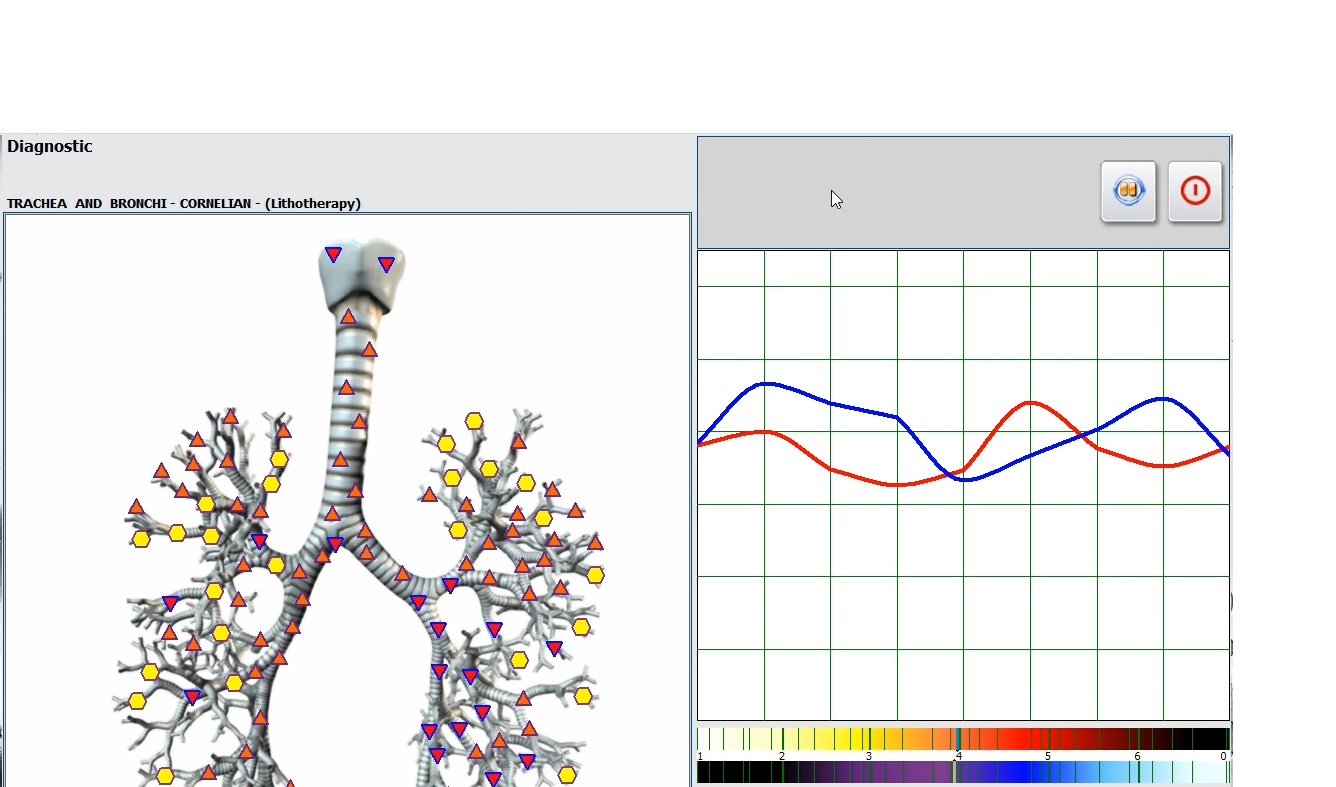The width and height of the screenshot is (1336, 787).
Task: Click the orange pause button
Action: pos(1128,191)
